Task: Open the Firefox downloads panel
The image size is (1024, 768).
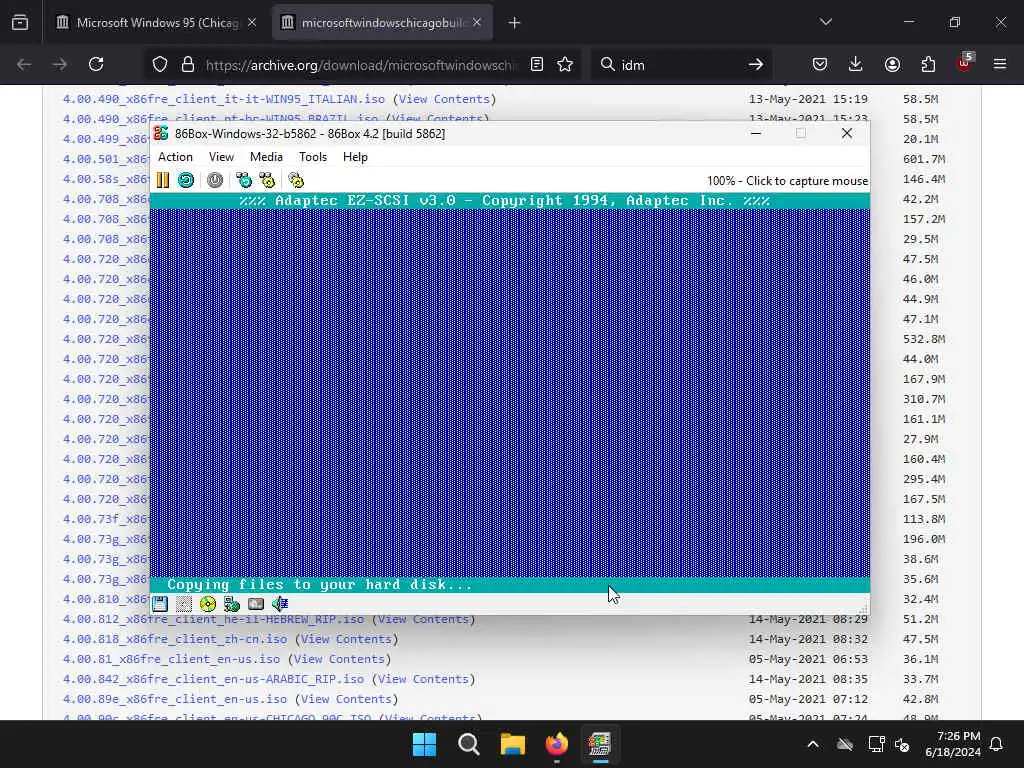Action: tap(856, 65)
